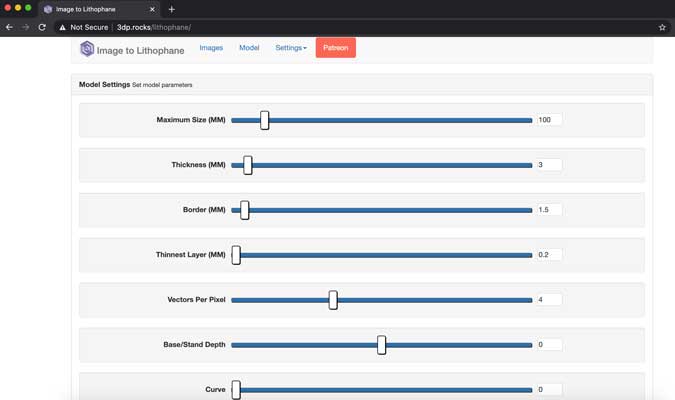The height and width of the screenshot is (400, 675).
Task: Click the Base/Stand Depth slider handle
Action: pos(382,345)
